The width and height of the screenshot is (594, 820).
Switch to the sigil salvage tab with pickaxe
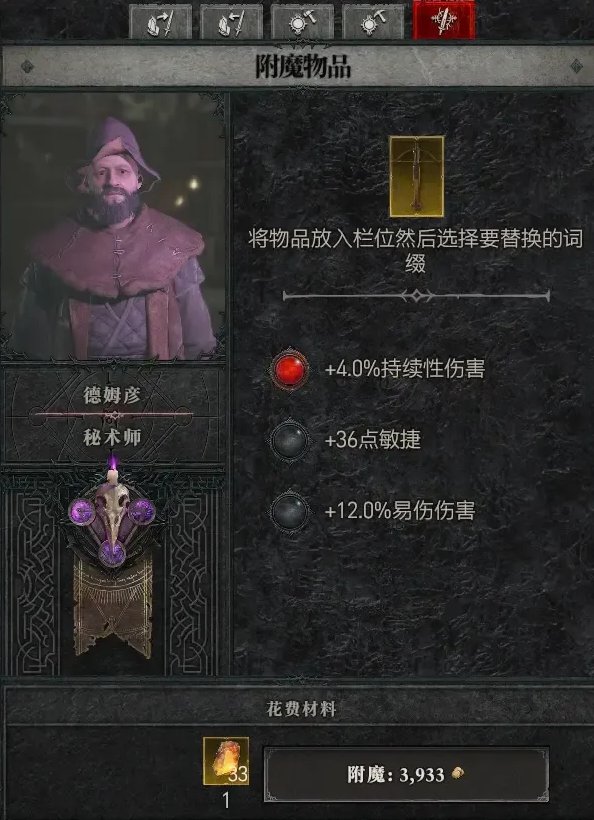[373, 22]
